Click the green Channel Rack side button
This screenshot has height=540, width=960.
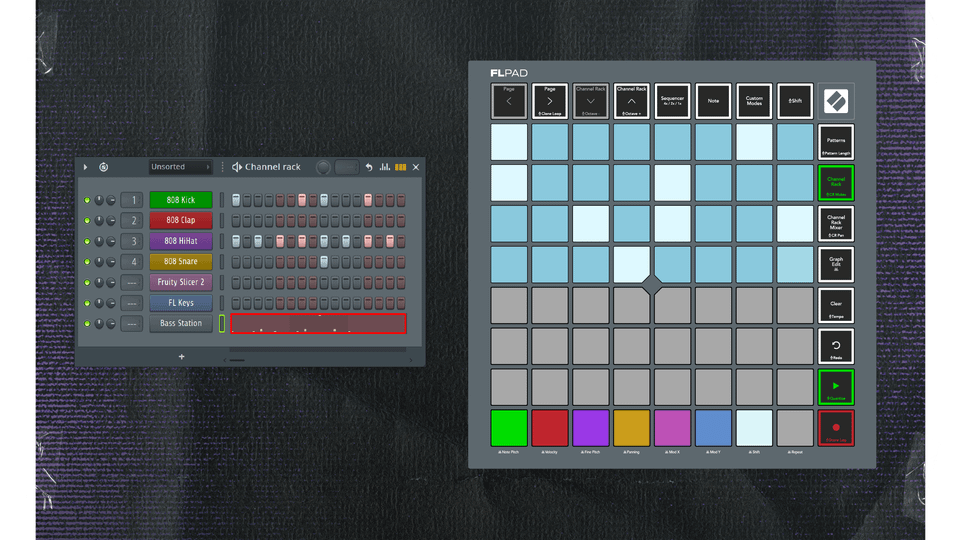tap(836, 182)
